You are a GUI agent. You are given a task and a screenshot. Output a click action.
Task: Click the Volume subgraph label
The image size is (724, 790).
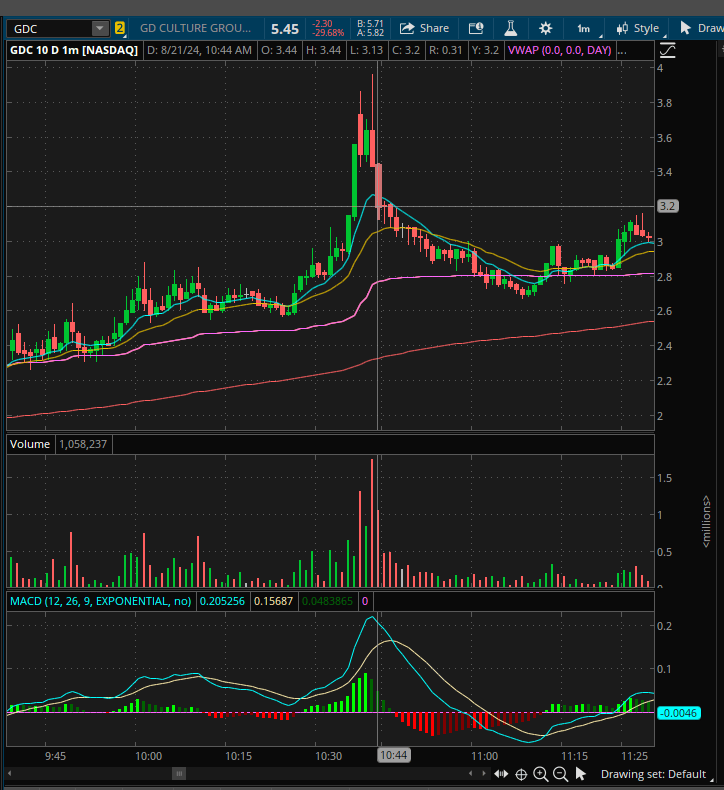30,444
